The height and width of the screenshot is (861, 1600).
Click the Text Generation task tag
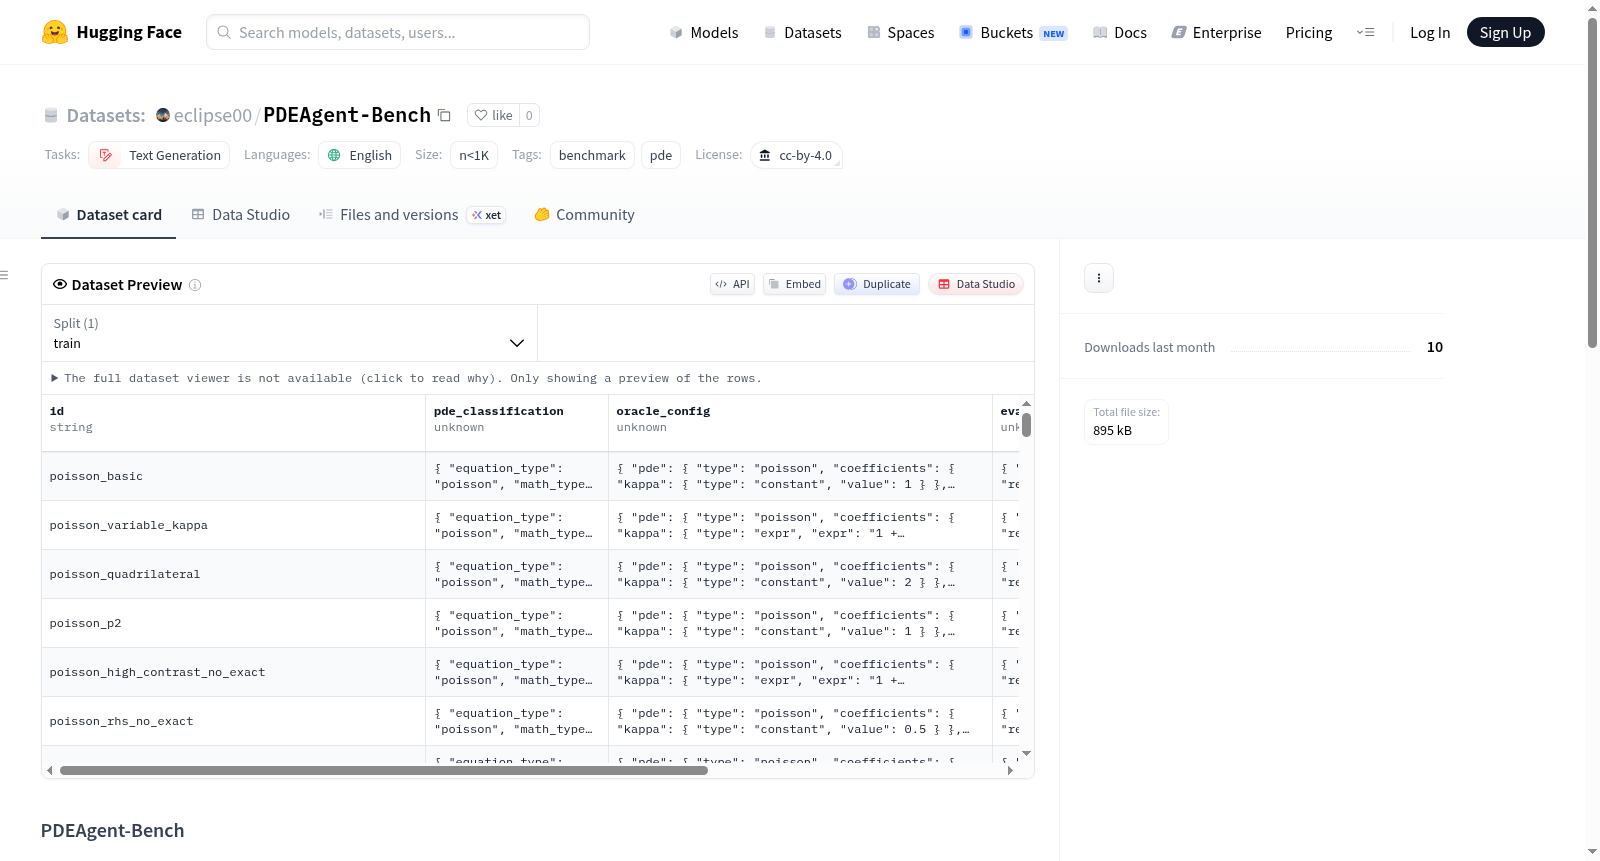[x=159, y=155]
